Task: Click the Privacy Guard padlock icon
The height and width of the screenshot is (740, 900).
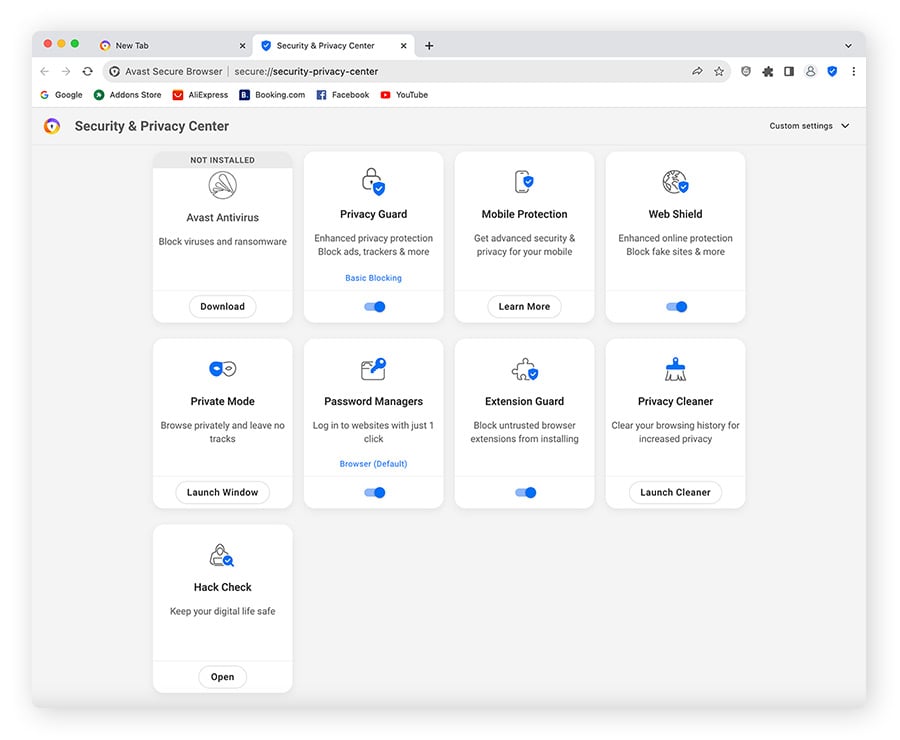Action: click(x=373, y=181)
